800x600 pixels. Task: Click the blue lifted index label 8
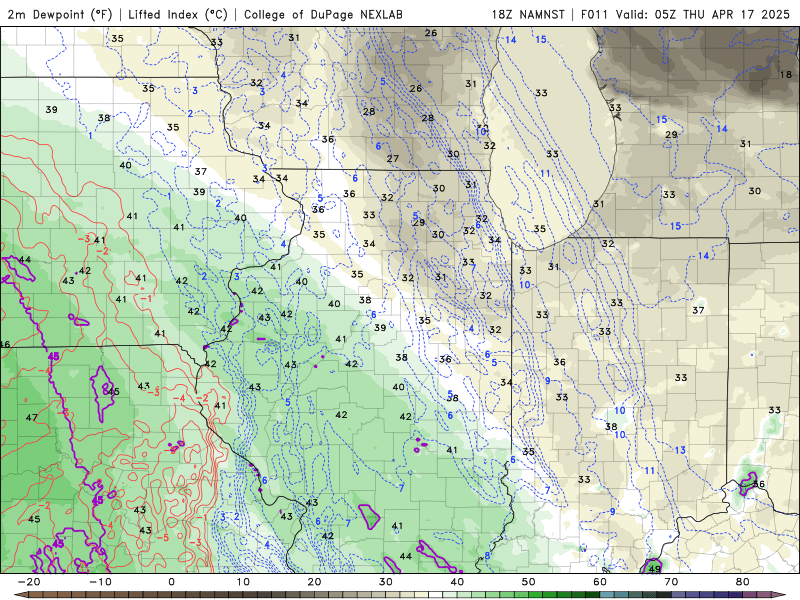(x=487, y=556)
